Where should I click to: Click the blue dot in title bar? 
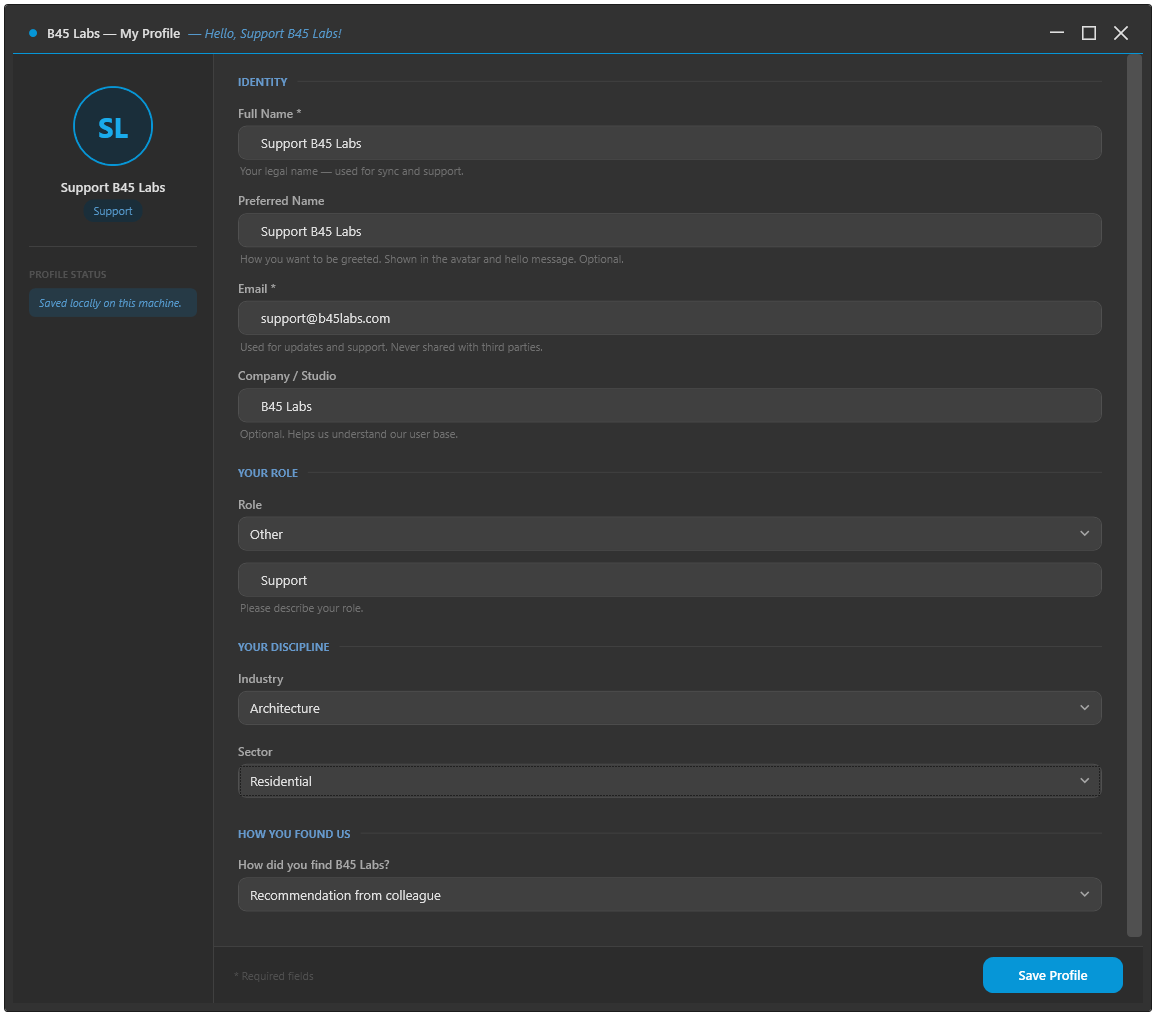[x=33, y=33]
